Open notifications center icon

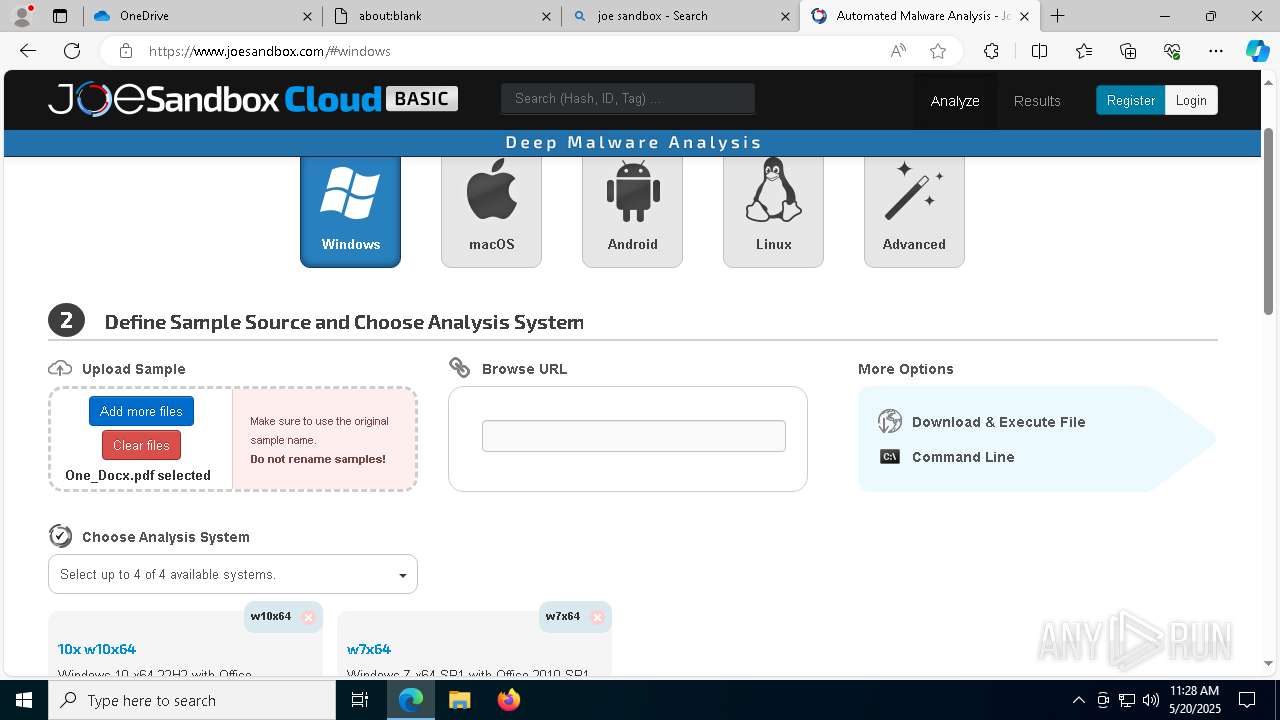[x=1247, y=700]
